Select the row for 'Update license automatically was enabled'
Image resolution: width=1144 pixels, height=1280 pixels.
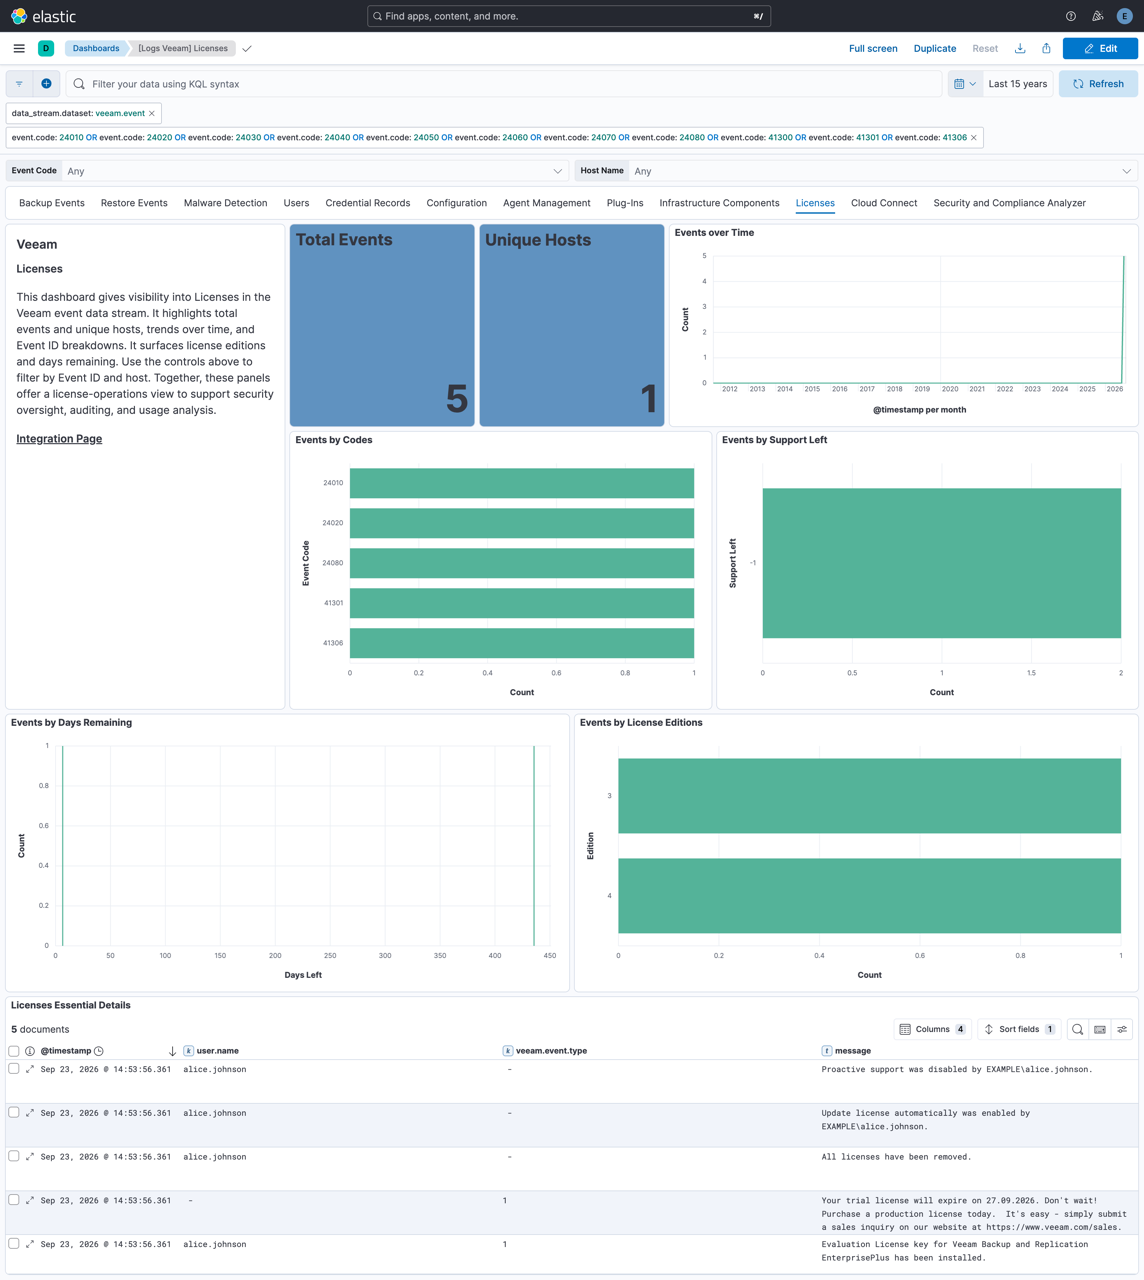coord(14,1112)
